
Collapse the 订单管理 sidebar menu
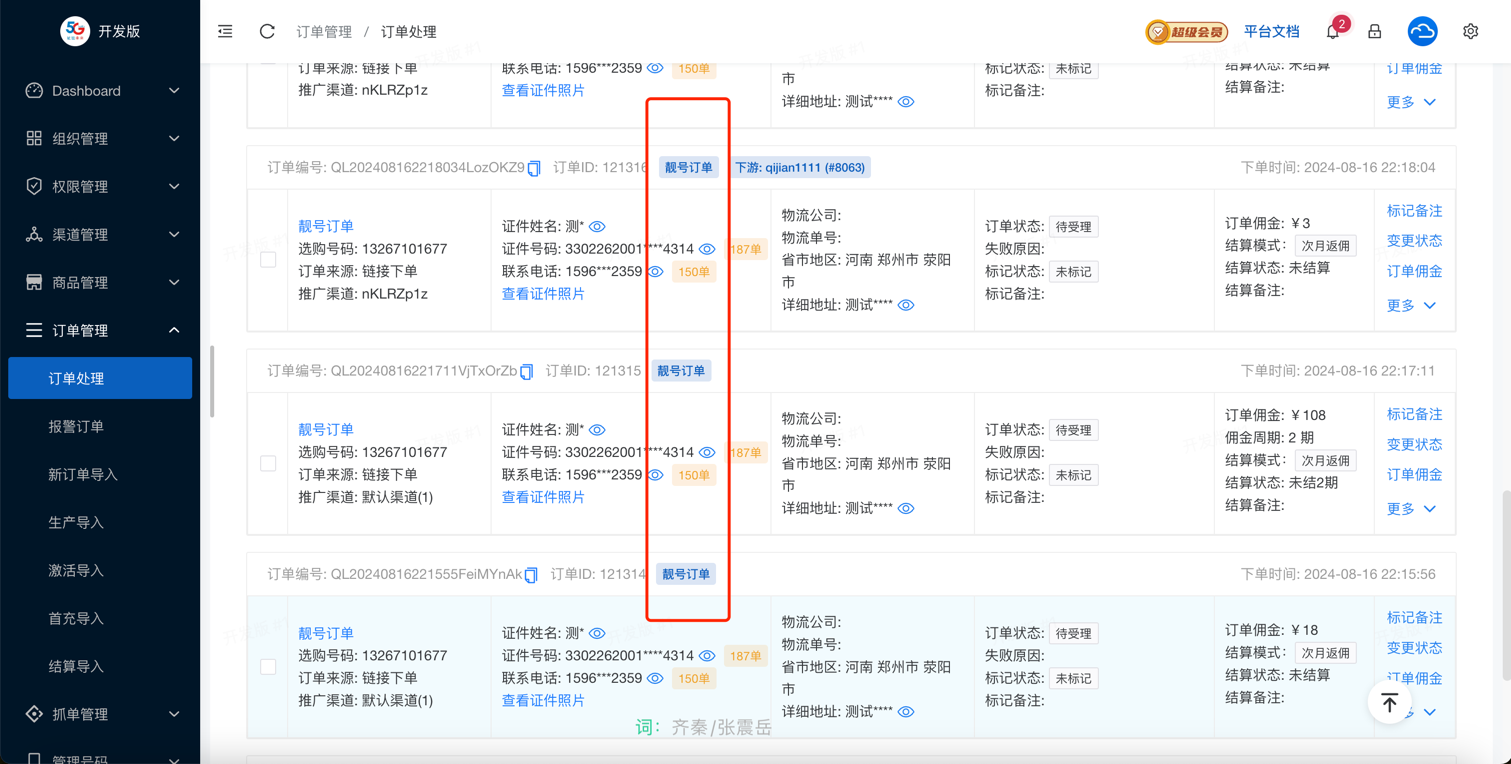coord(100,330)
